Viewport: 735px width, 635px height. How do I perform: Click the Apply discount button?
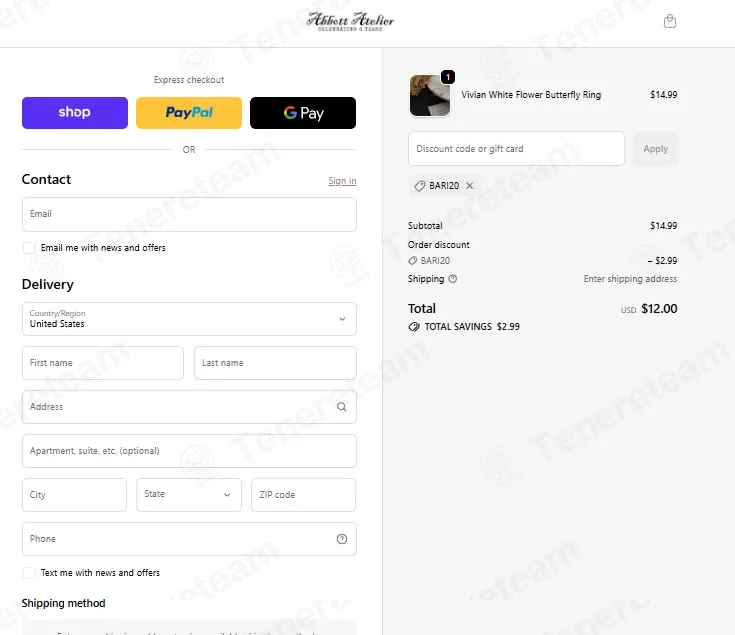click(x=655, y=149)
